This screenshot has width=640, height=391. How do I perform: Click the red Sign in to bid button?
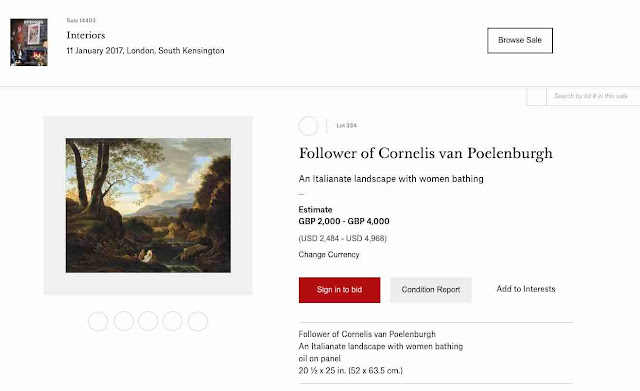(339, 290)
